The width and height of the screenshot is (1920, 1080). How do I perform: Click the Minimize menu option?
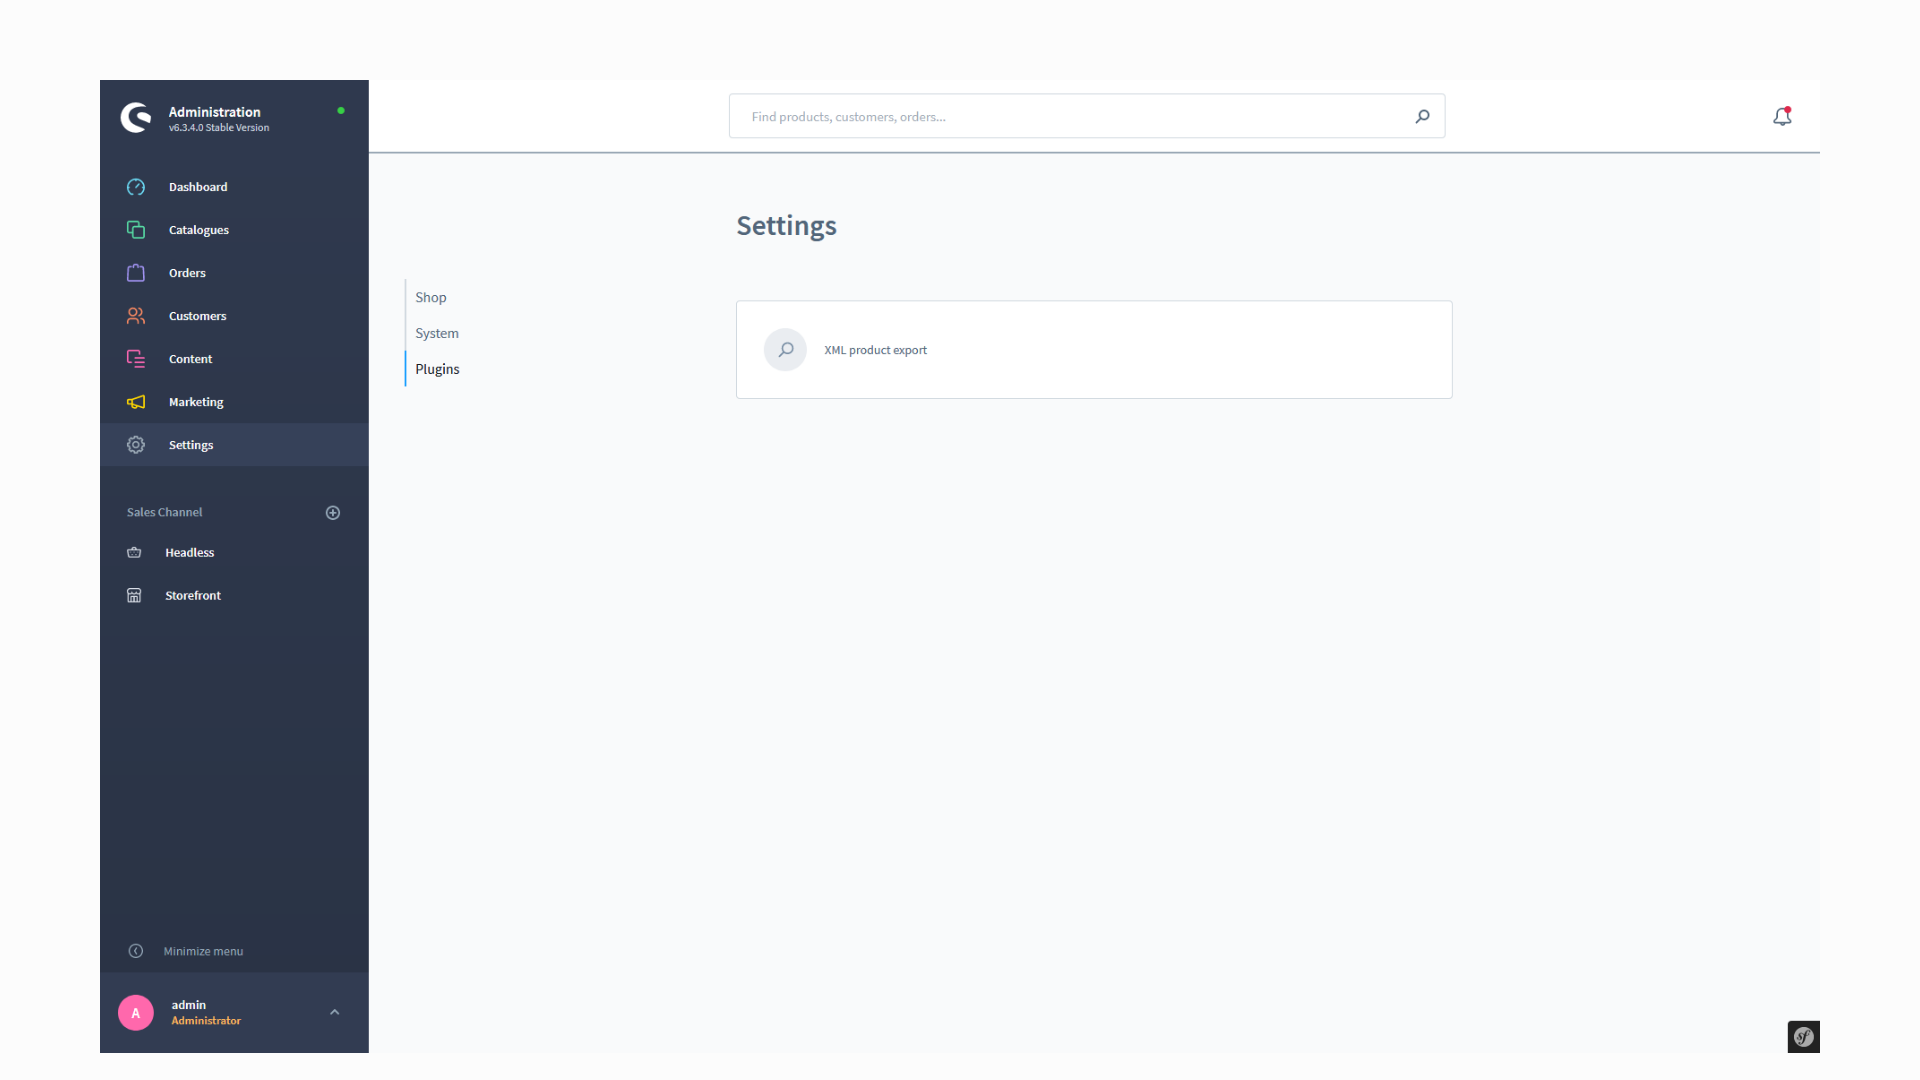click(x=203, y=949)
